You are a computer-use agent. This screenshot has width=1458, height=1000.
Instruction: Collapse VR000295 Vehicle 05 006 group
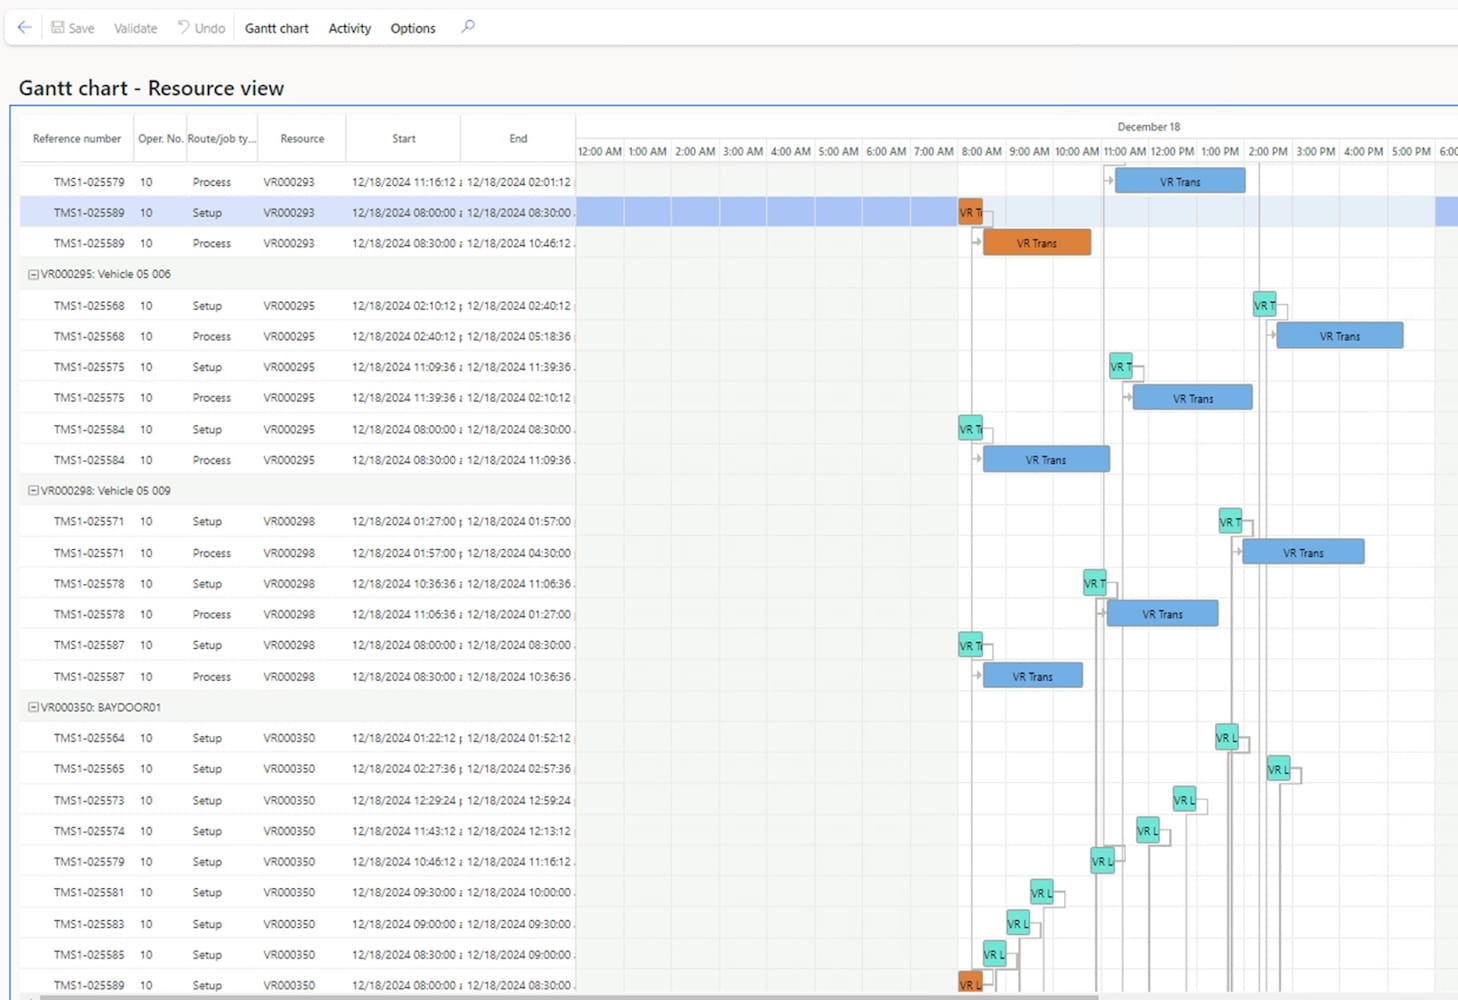point(33,274)
